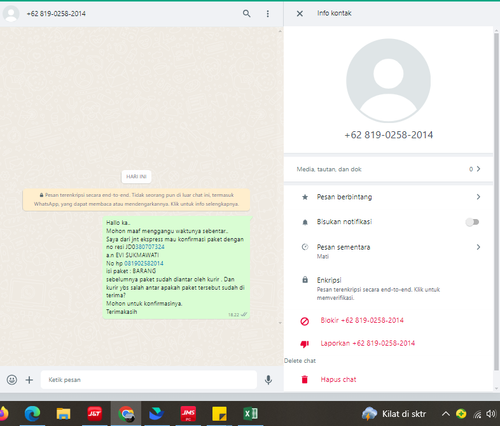Viewport: 500px width, 426px height.
Task: Click the Info kontak panel title
Action: point(334,13)
